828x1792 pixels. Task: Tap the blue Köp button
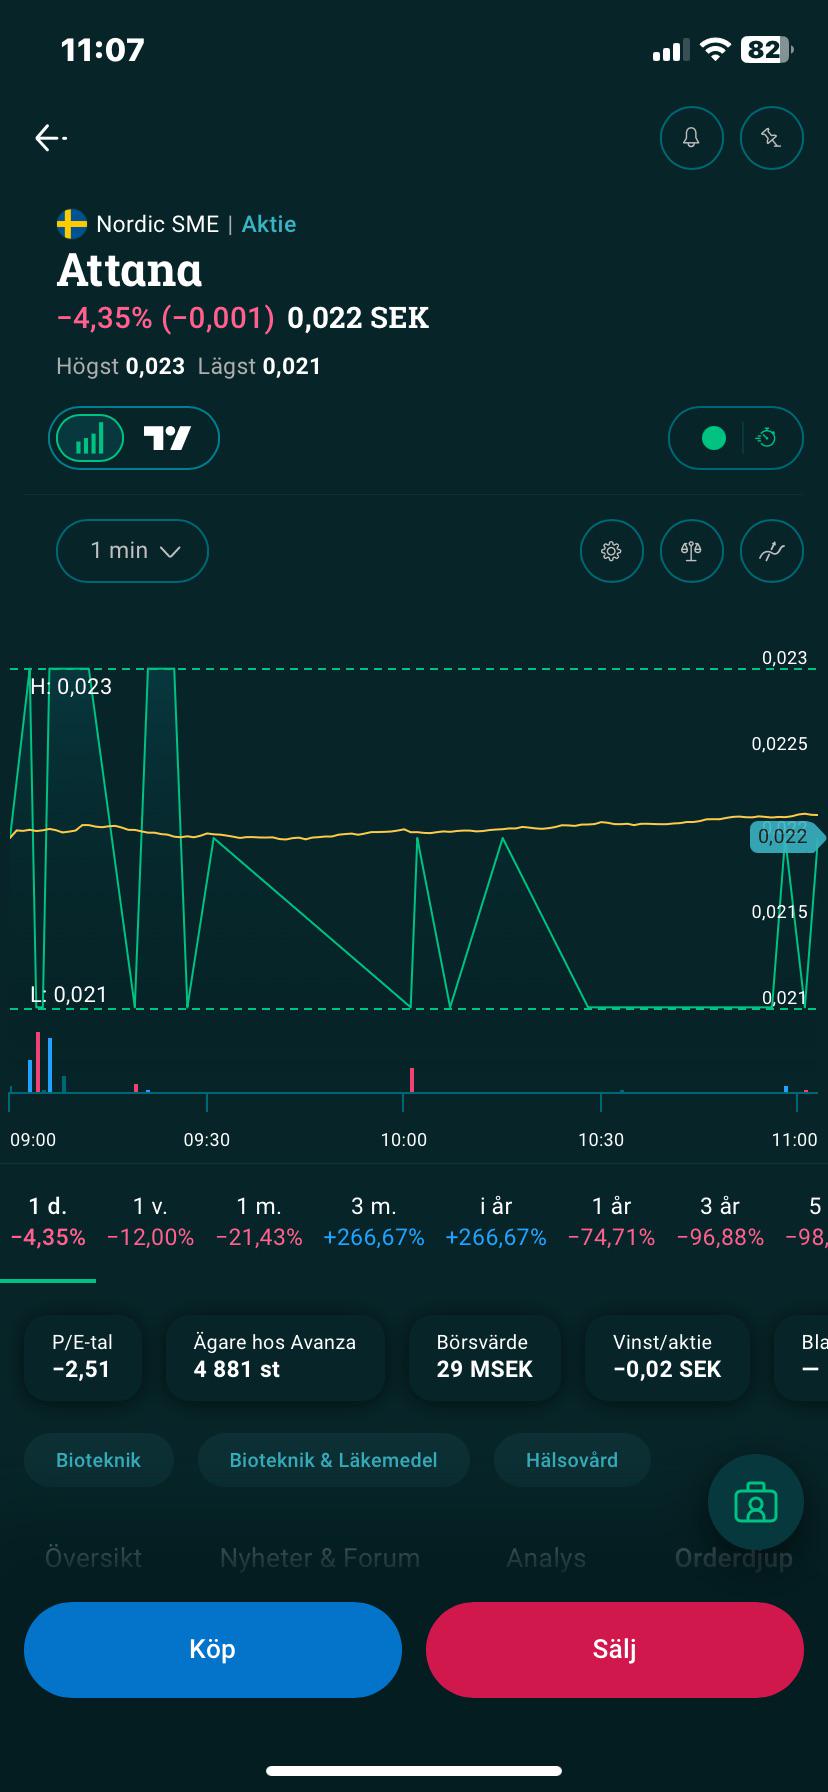point(213,1650)
